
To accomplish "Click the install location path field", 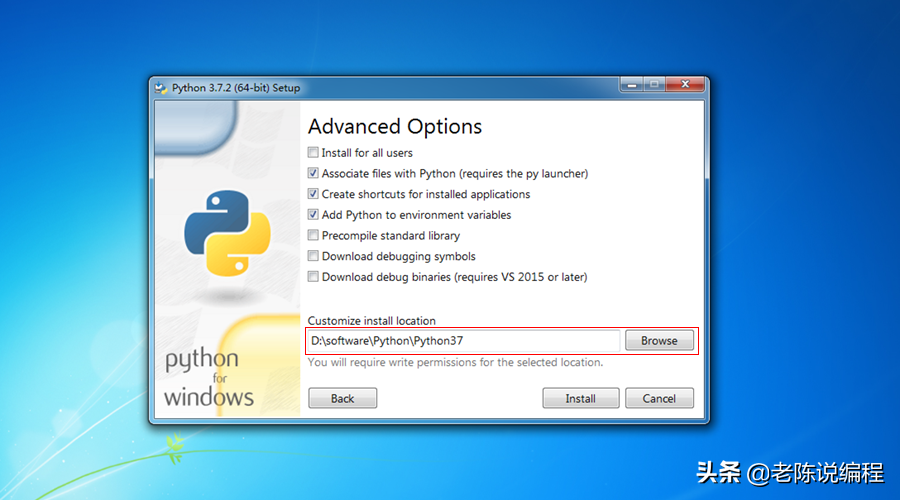I will click(464, 341).
